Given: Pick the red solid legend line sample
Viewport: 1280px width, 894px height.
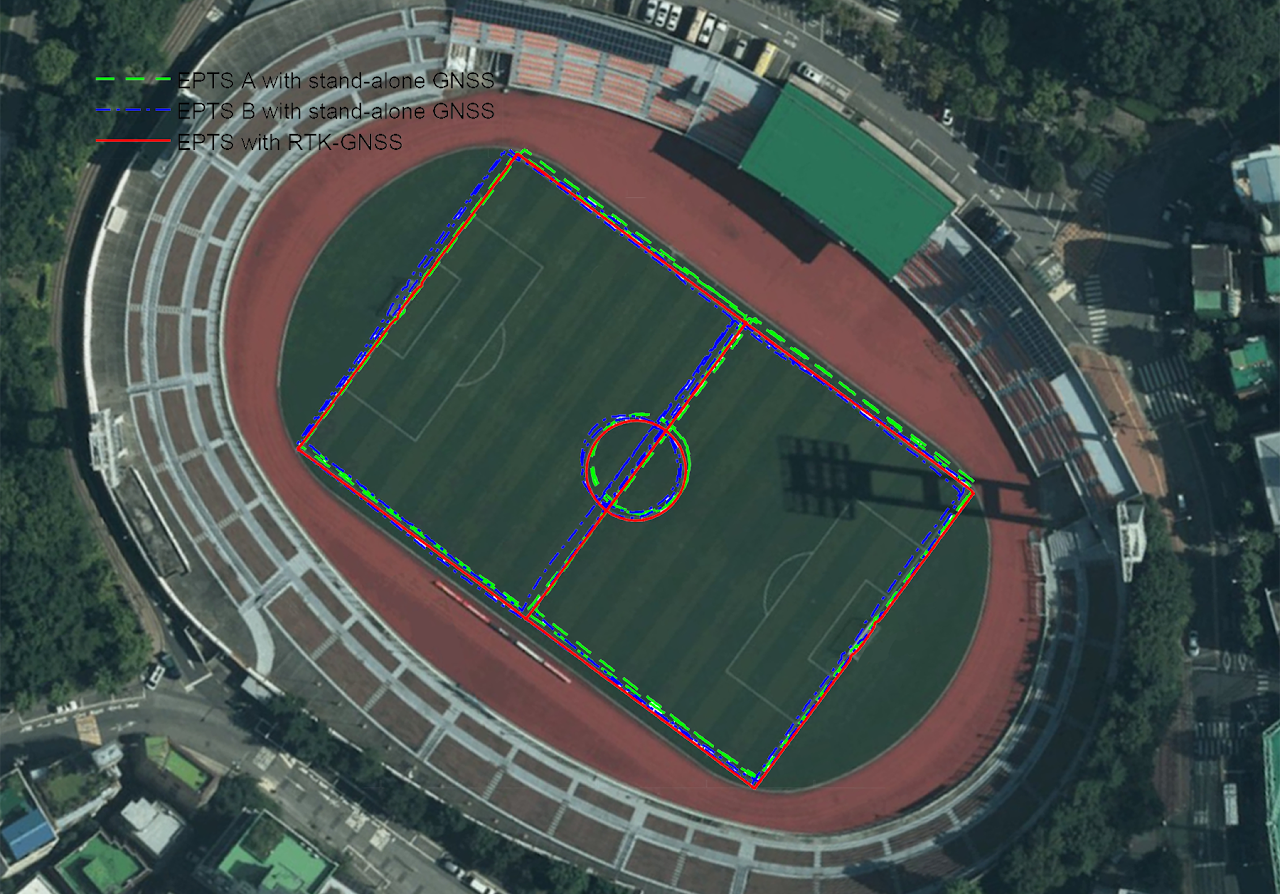Looking at the screenshot, I should (133, 142).
